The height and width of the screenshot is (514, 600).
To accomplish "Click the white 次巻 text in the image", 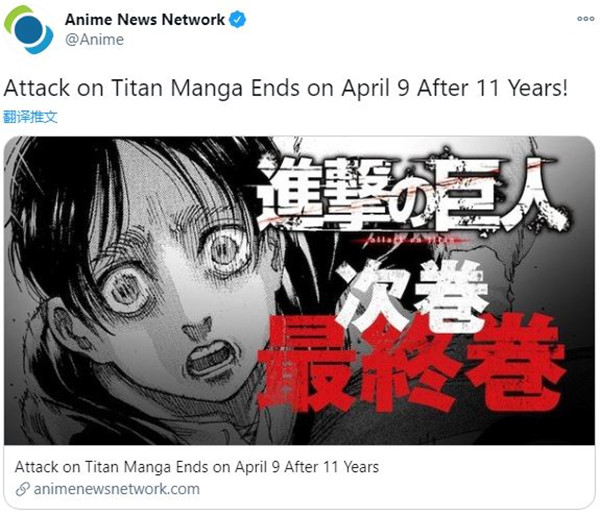I will 411,295.
